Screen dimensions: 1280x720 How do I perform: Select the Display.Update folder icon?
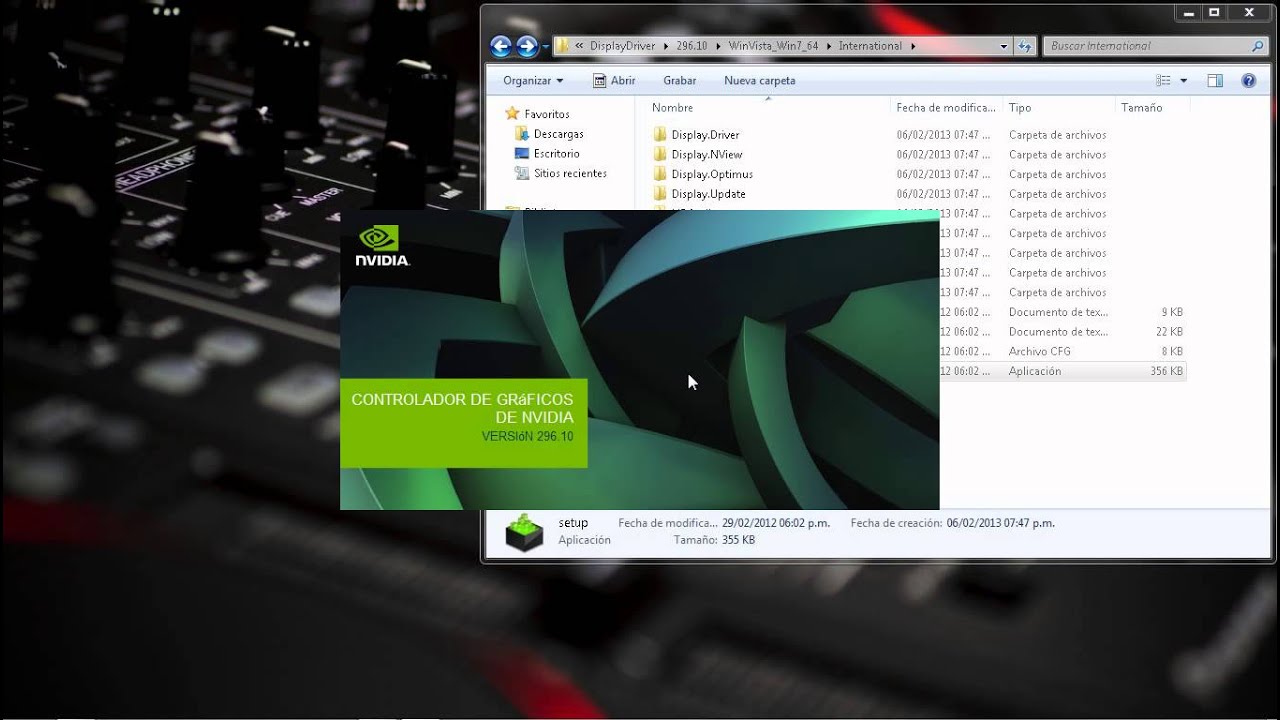[x=660, y=194]
